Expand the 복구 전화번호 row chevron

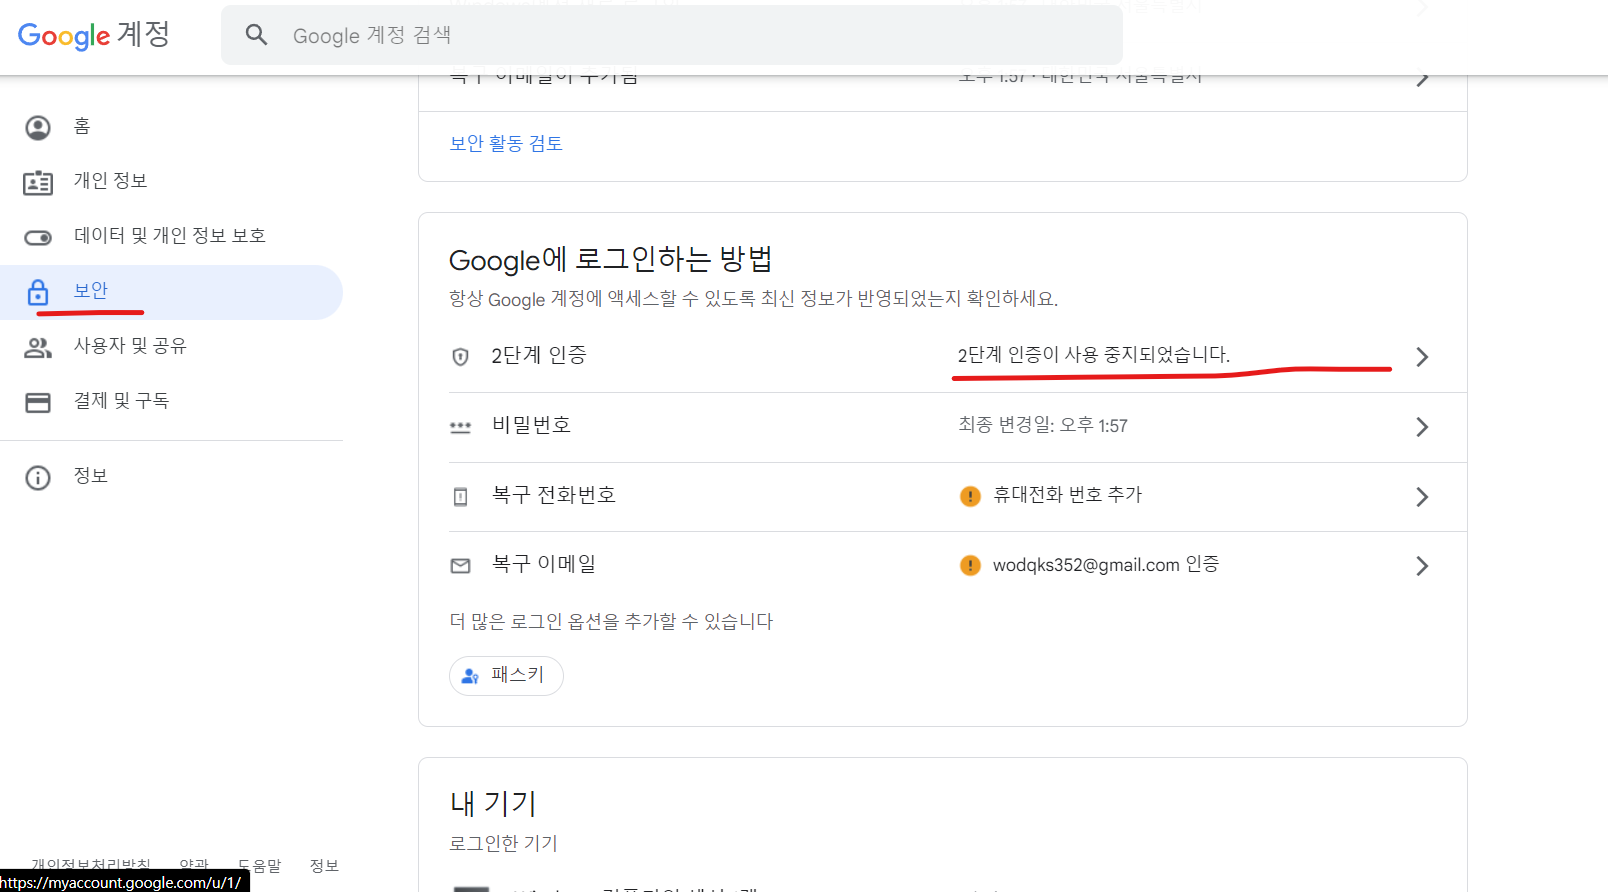pos(1422,497)
